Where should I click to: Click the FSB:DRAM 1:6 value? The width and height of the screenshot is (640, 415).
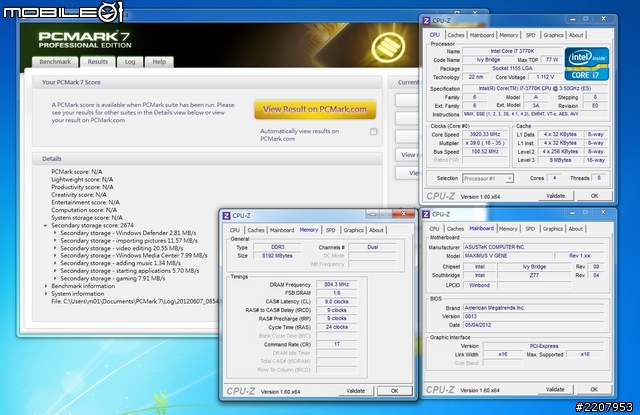click(336, 293)
